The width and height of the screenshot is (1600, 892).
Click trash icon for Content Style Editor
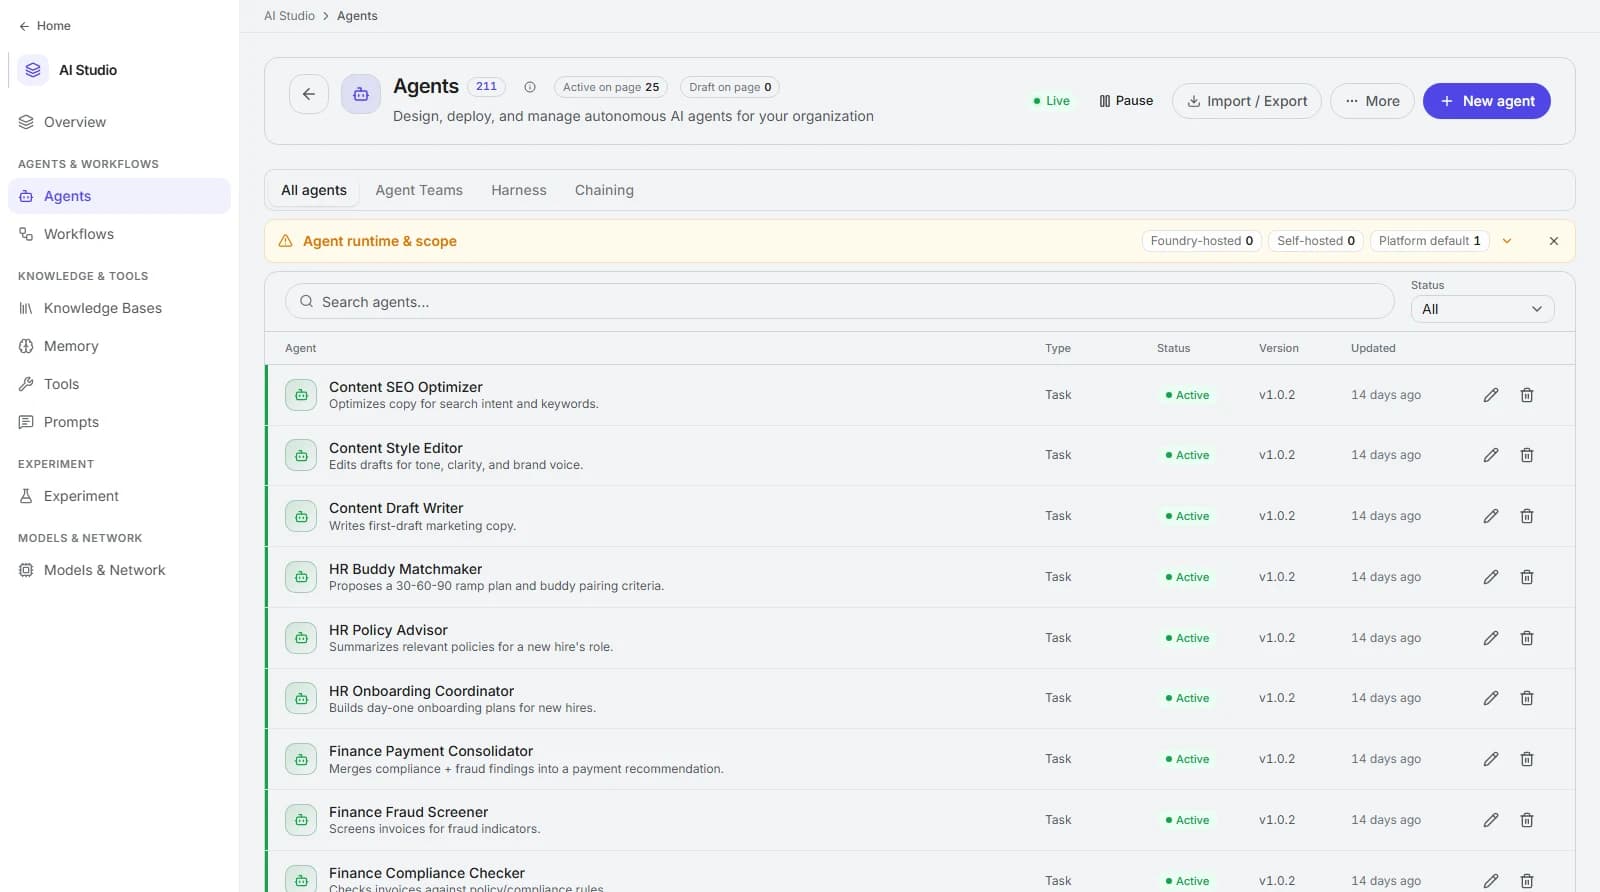pyautogui.click(x=1527, y=455)
